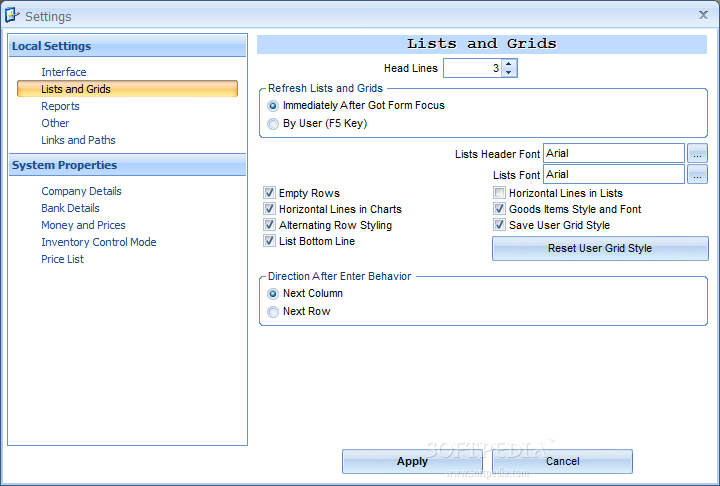Click the Lists Header Font text field
This screenshot has width=720, height=486.
click(614, 153)
